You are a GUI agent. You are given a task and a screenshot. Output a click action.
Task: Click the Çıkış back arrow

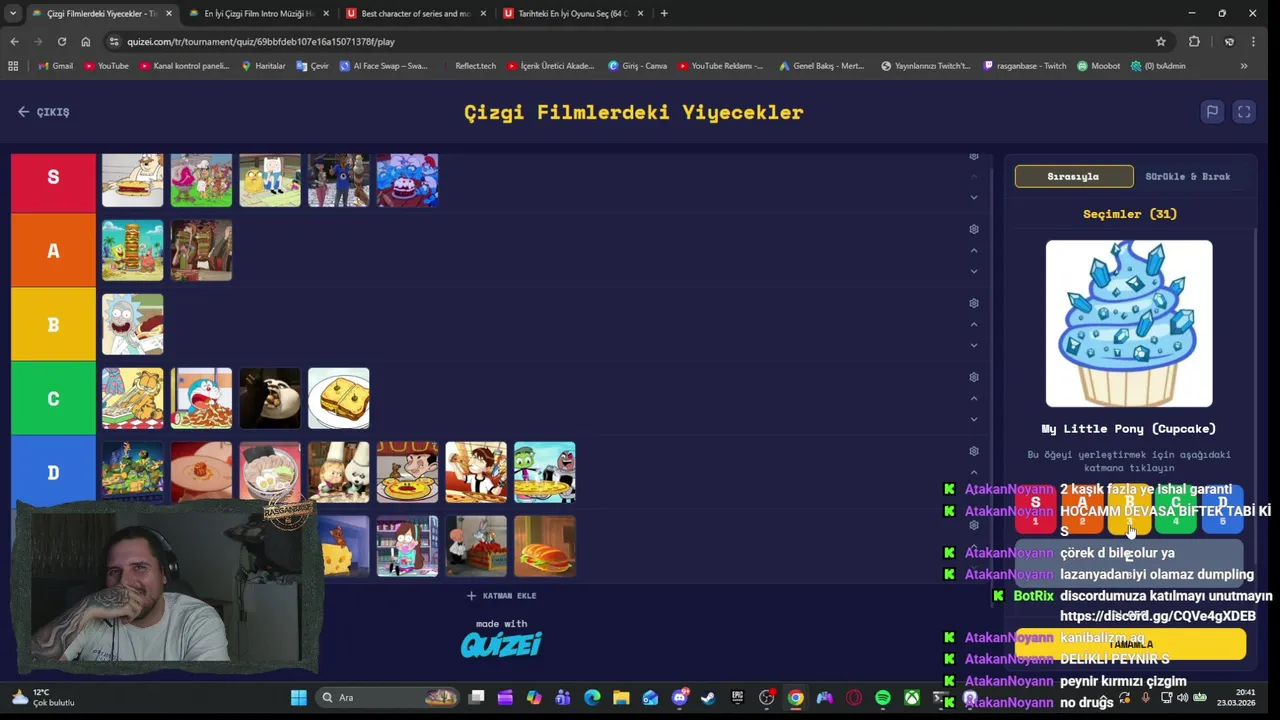click(43, 112)
